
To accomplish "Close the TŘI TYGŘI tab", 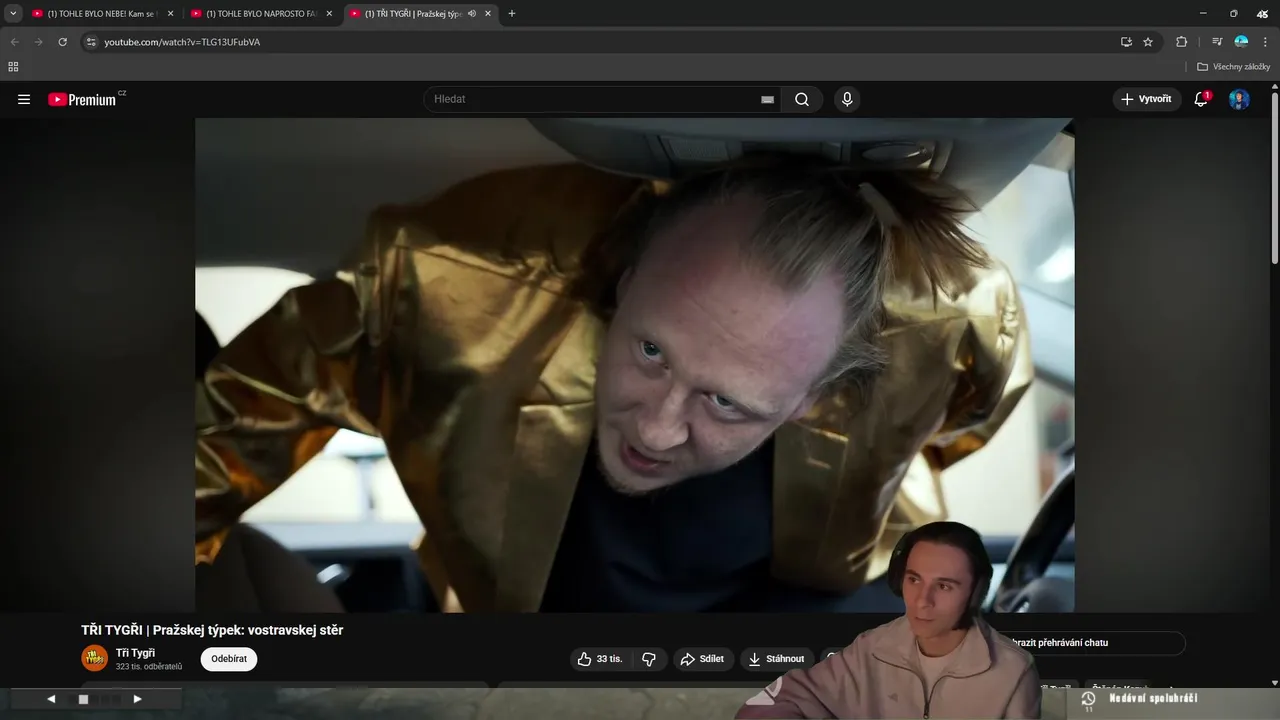I will click(488, 14).
